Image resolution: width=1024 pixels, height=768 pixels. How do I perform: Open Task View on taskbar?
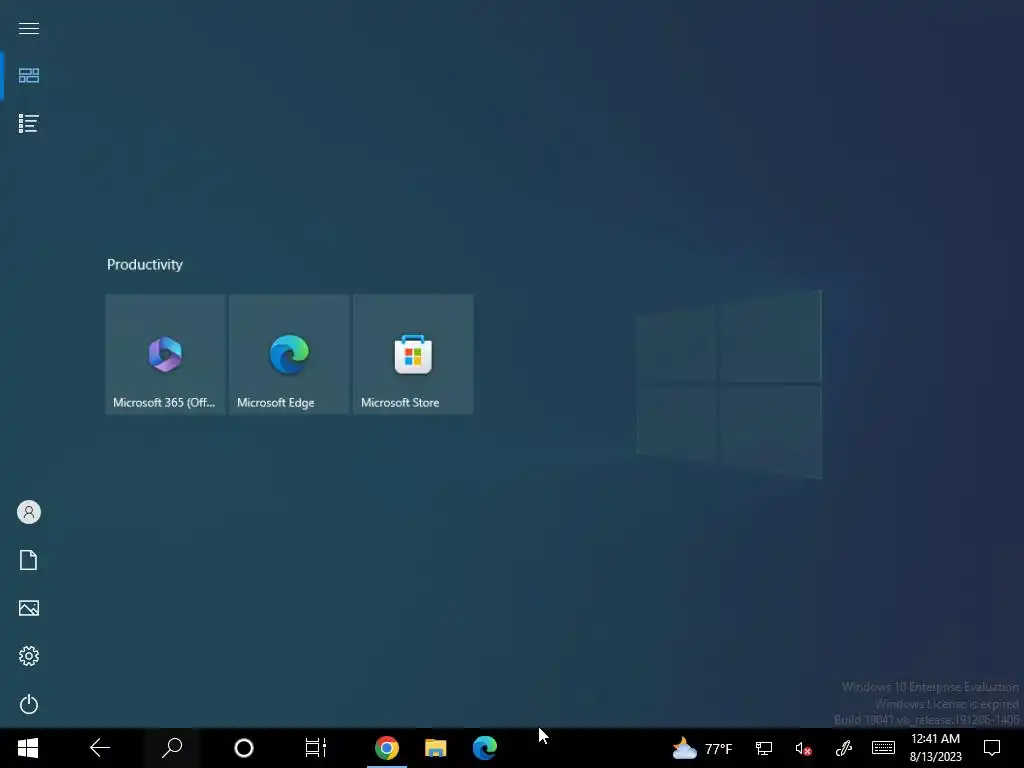pos(315,748)
